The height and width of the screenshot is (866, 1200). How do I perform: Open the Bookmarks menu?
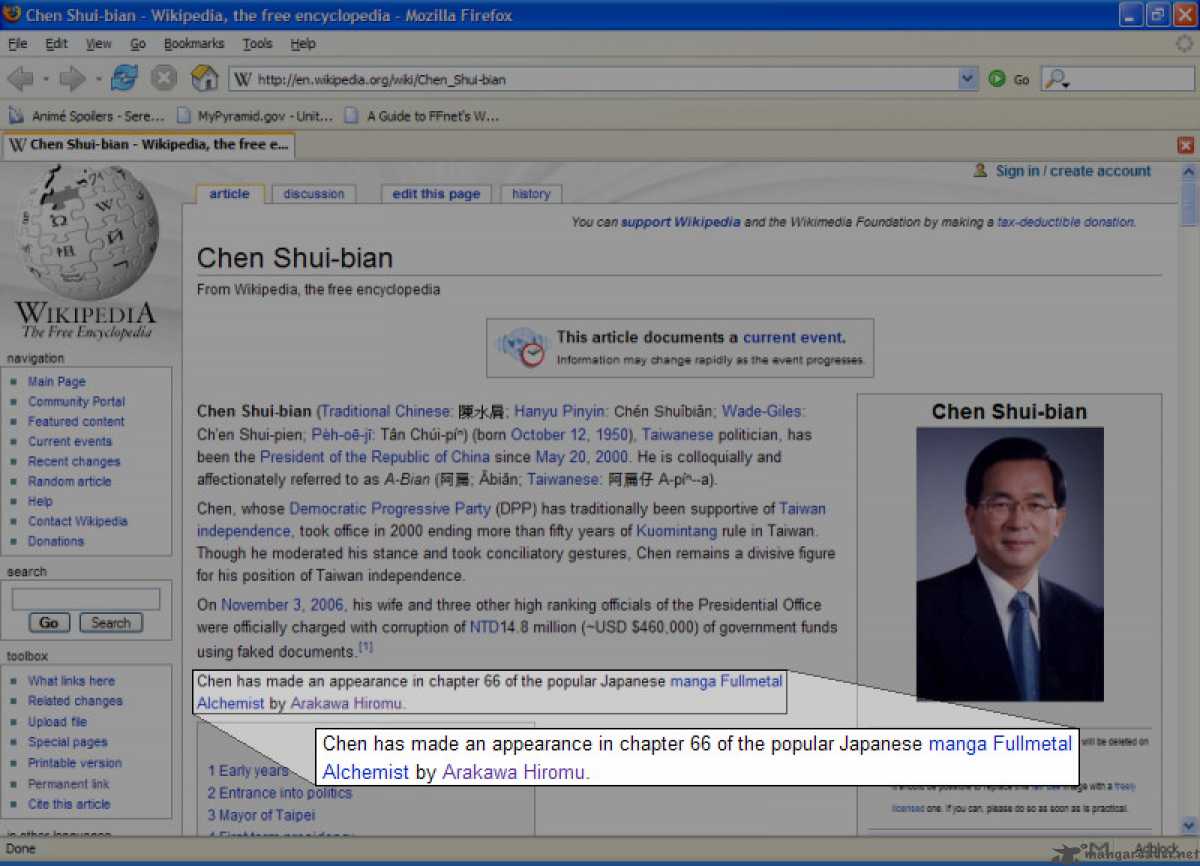point(195,44)
